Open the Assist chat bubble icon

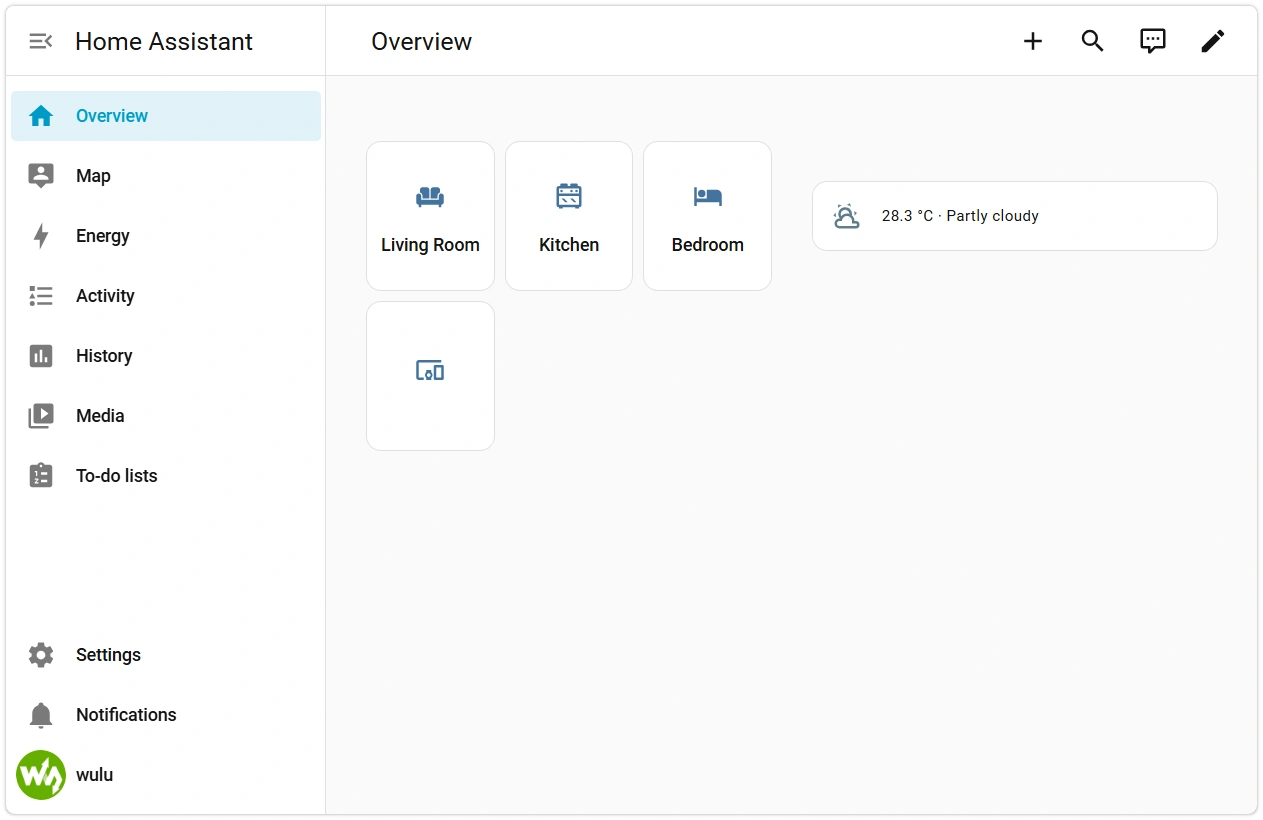(x=1153, y=41)
